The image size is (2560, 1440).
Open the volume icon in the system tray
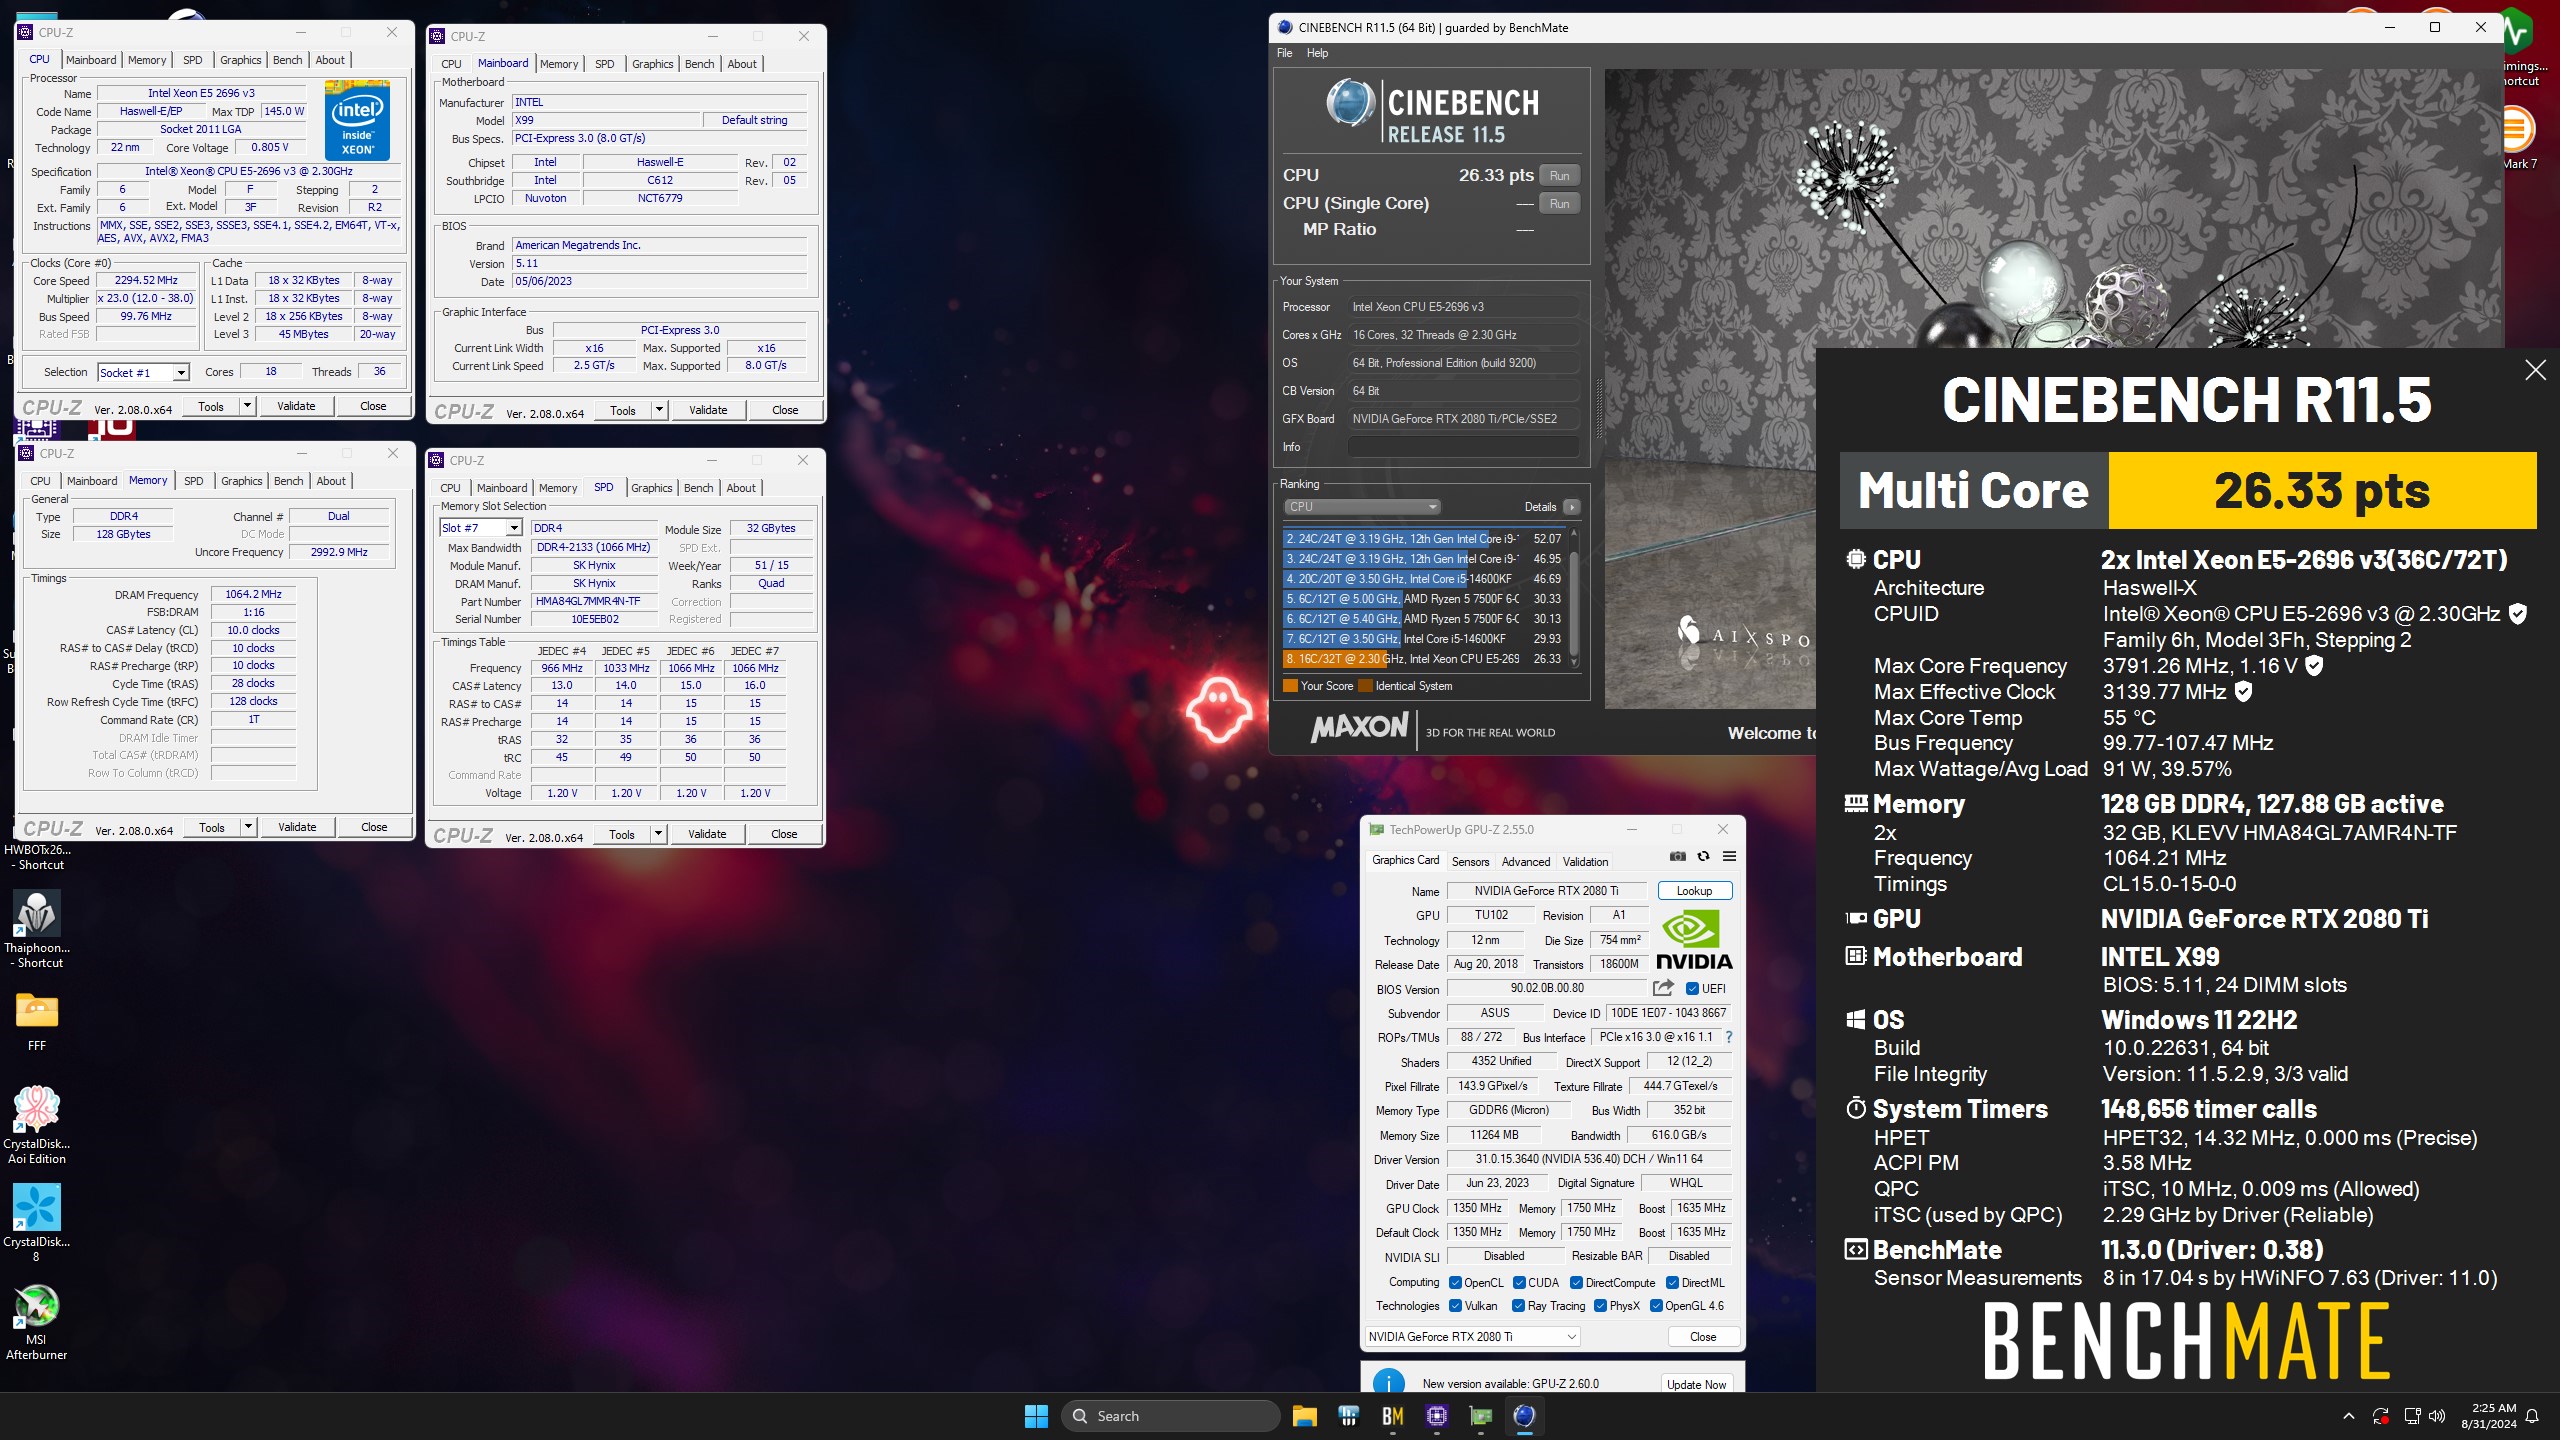click(x=2437, y=1416)
